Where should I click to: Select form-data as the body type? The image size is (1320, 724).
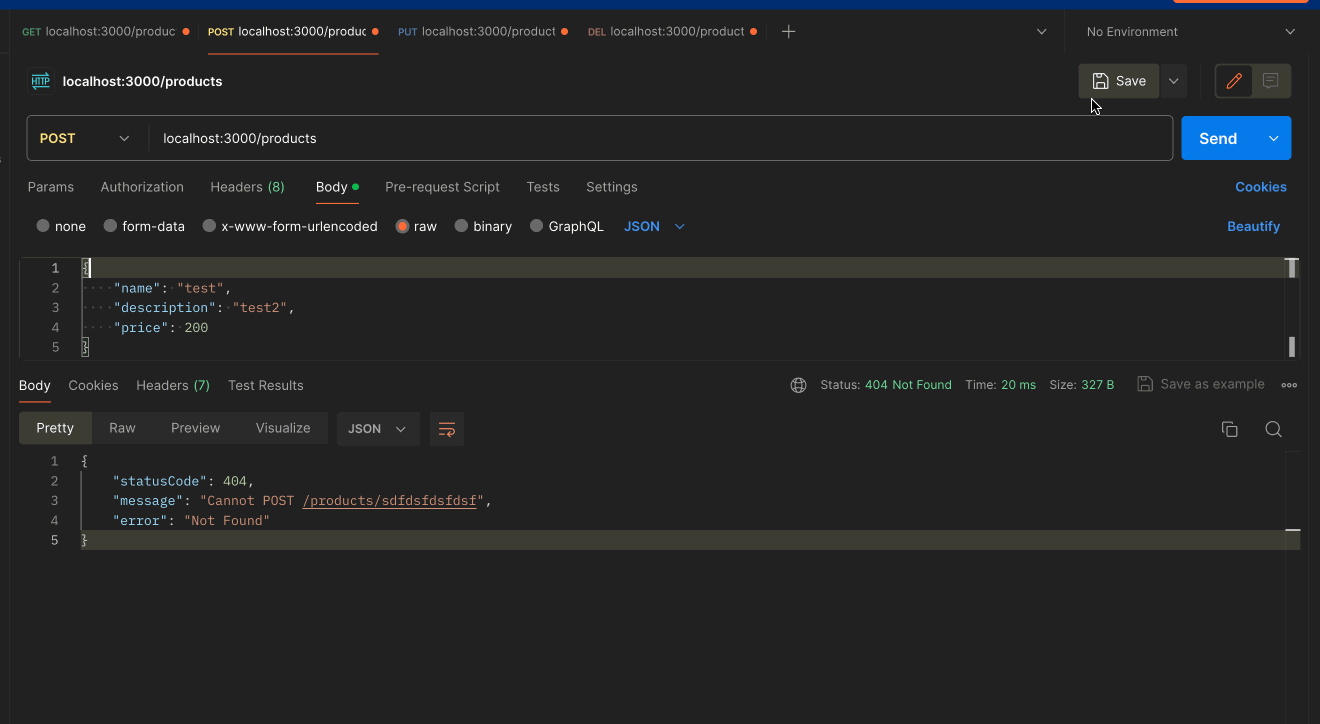point(144,226)
